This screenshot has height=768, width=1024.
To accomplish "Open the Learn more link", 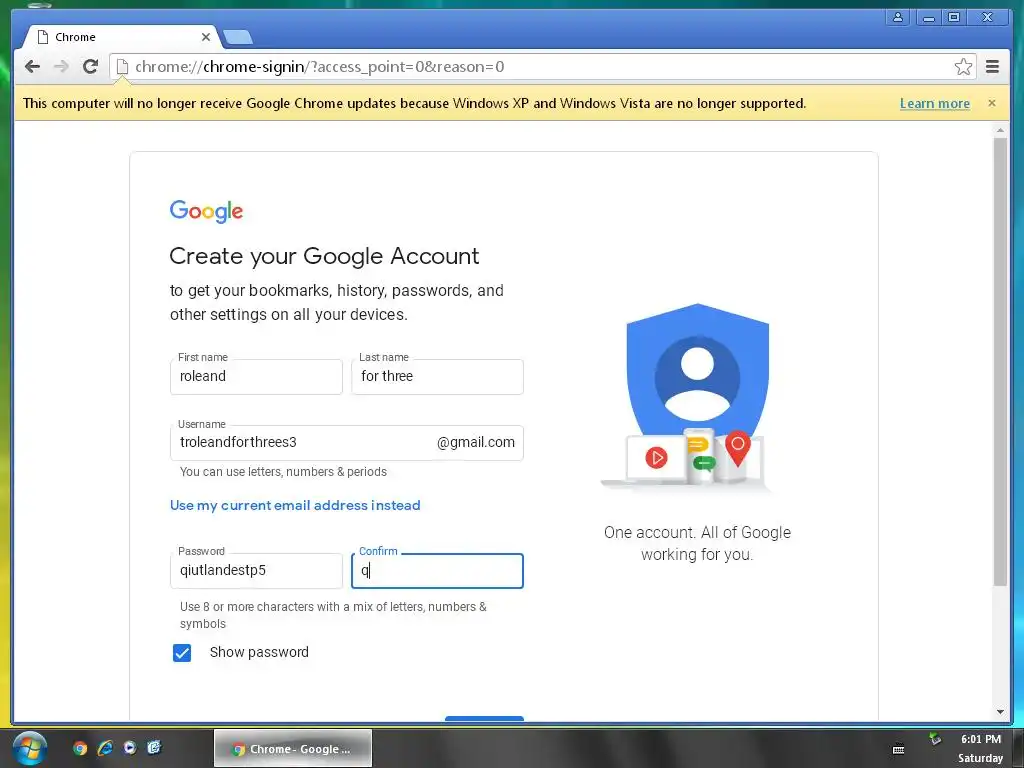I will [x=935, y=103].
